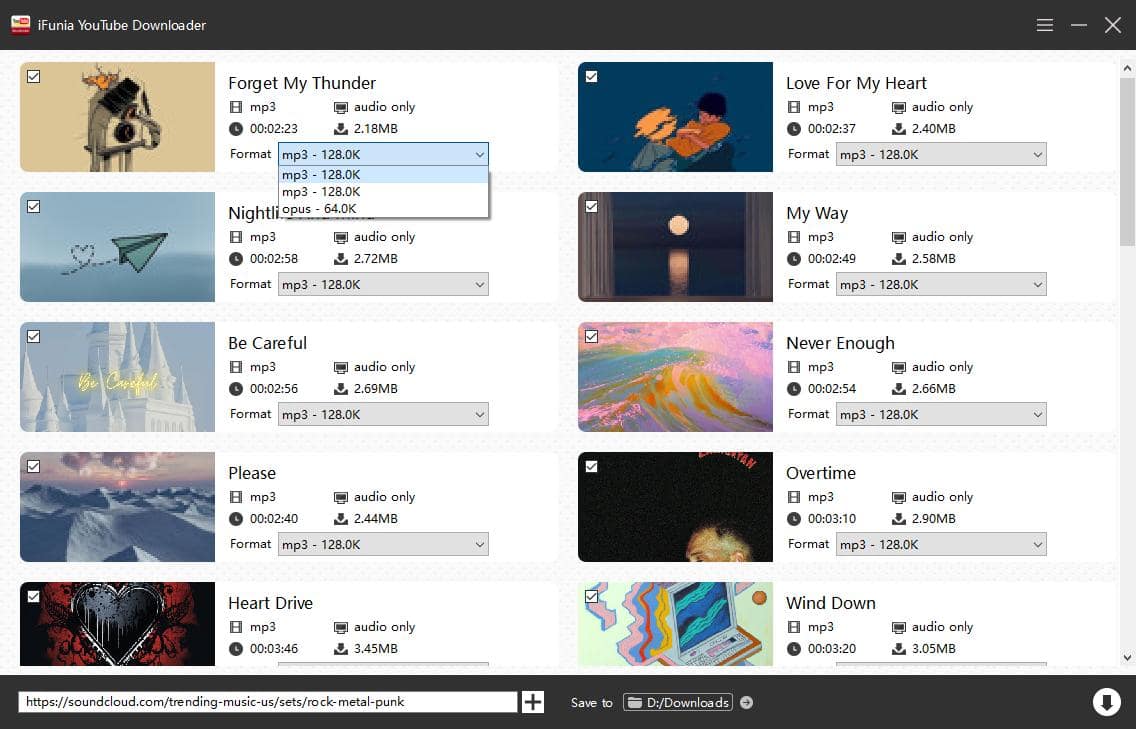Click the clock duration icon for My Way
Image resolution: width=1136 pixels, height=729 pixels.
[x=794, y=259]
